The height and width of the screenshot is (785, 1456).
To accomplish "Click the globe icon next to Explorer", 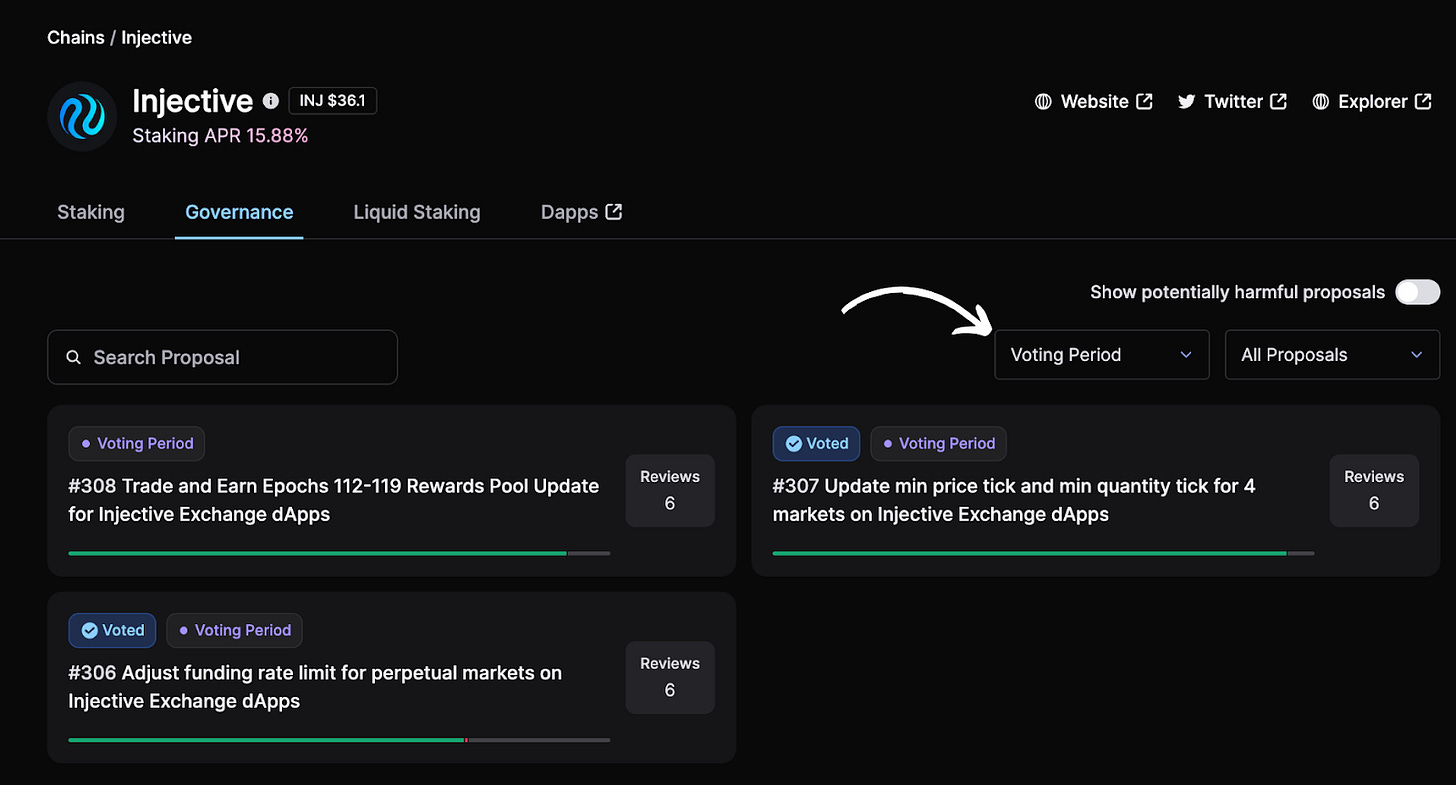I will pos(1320,101).
